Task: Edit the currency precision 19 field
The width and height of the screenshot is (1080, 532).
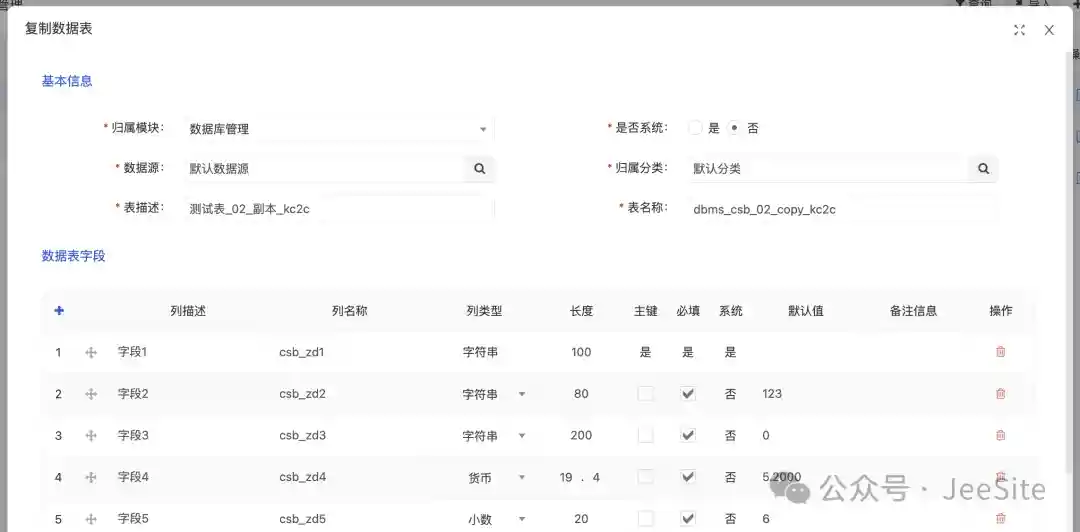Action: (x=566, y=477)
